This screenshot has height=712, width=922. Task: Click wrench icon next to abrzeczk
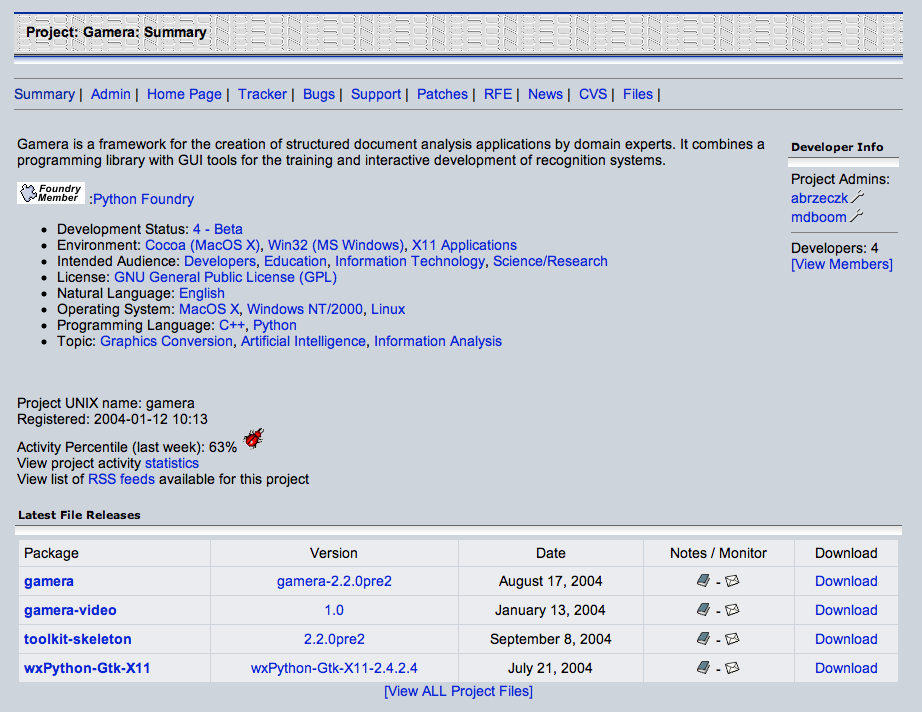click(x=857, y=197)
